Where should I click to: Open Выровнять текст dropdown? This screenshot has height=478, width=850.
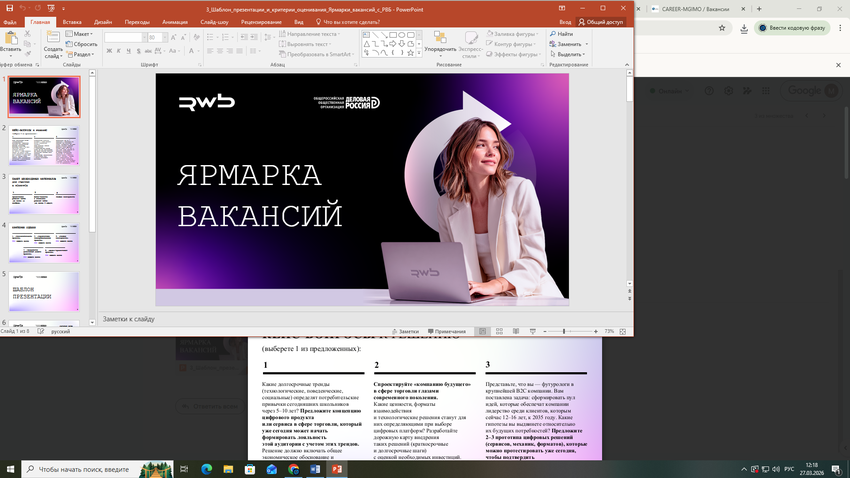(x=305, y=44)
